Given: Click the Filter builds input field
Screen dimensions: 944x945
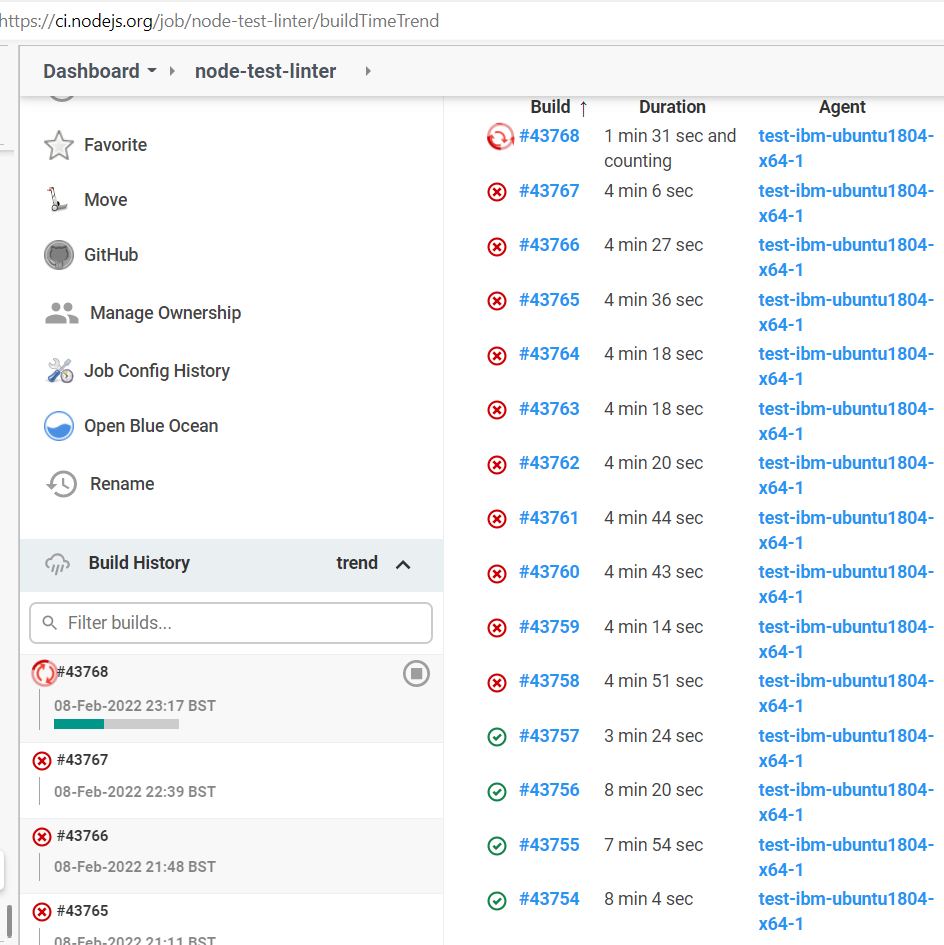Looking at the screenshot, I should (x=231, y=623).
